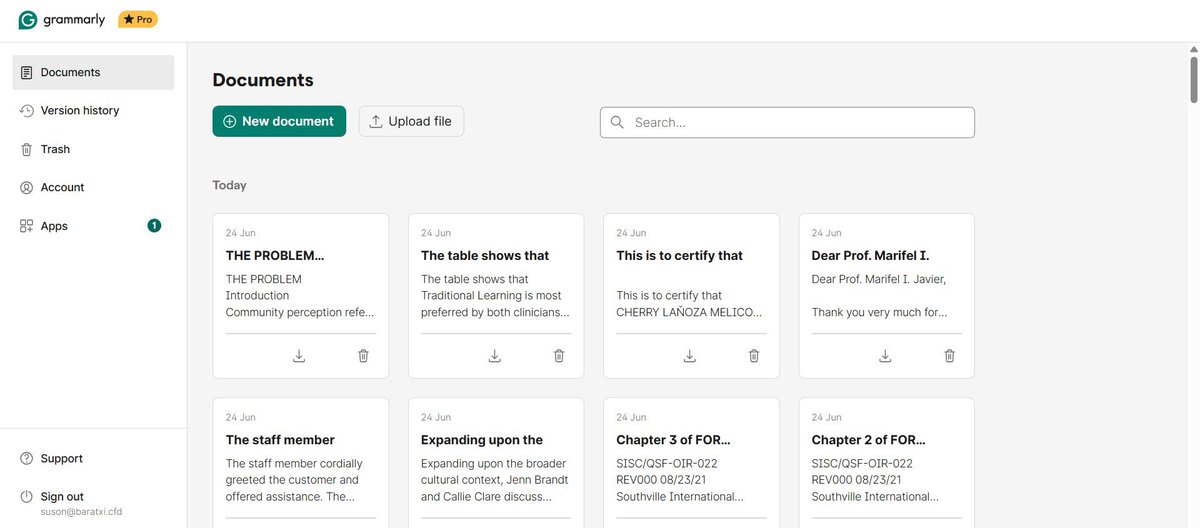Screen dimensions: 1200x528
Task: Open 'This is to certify that' title
Action: [680, 255]
